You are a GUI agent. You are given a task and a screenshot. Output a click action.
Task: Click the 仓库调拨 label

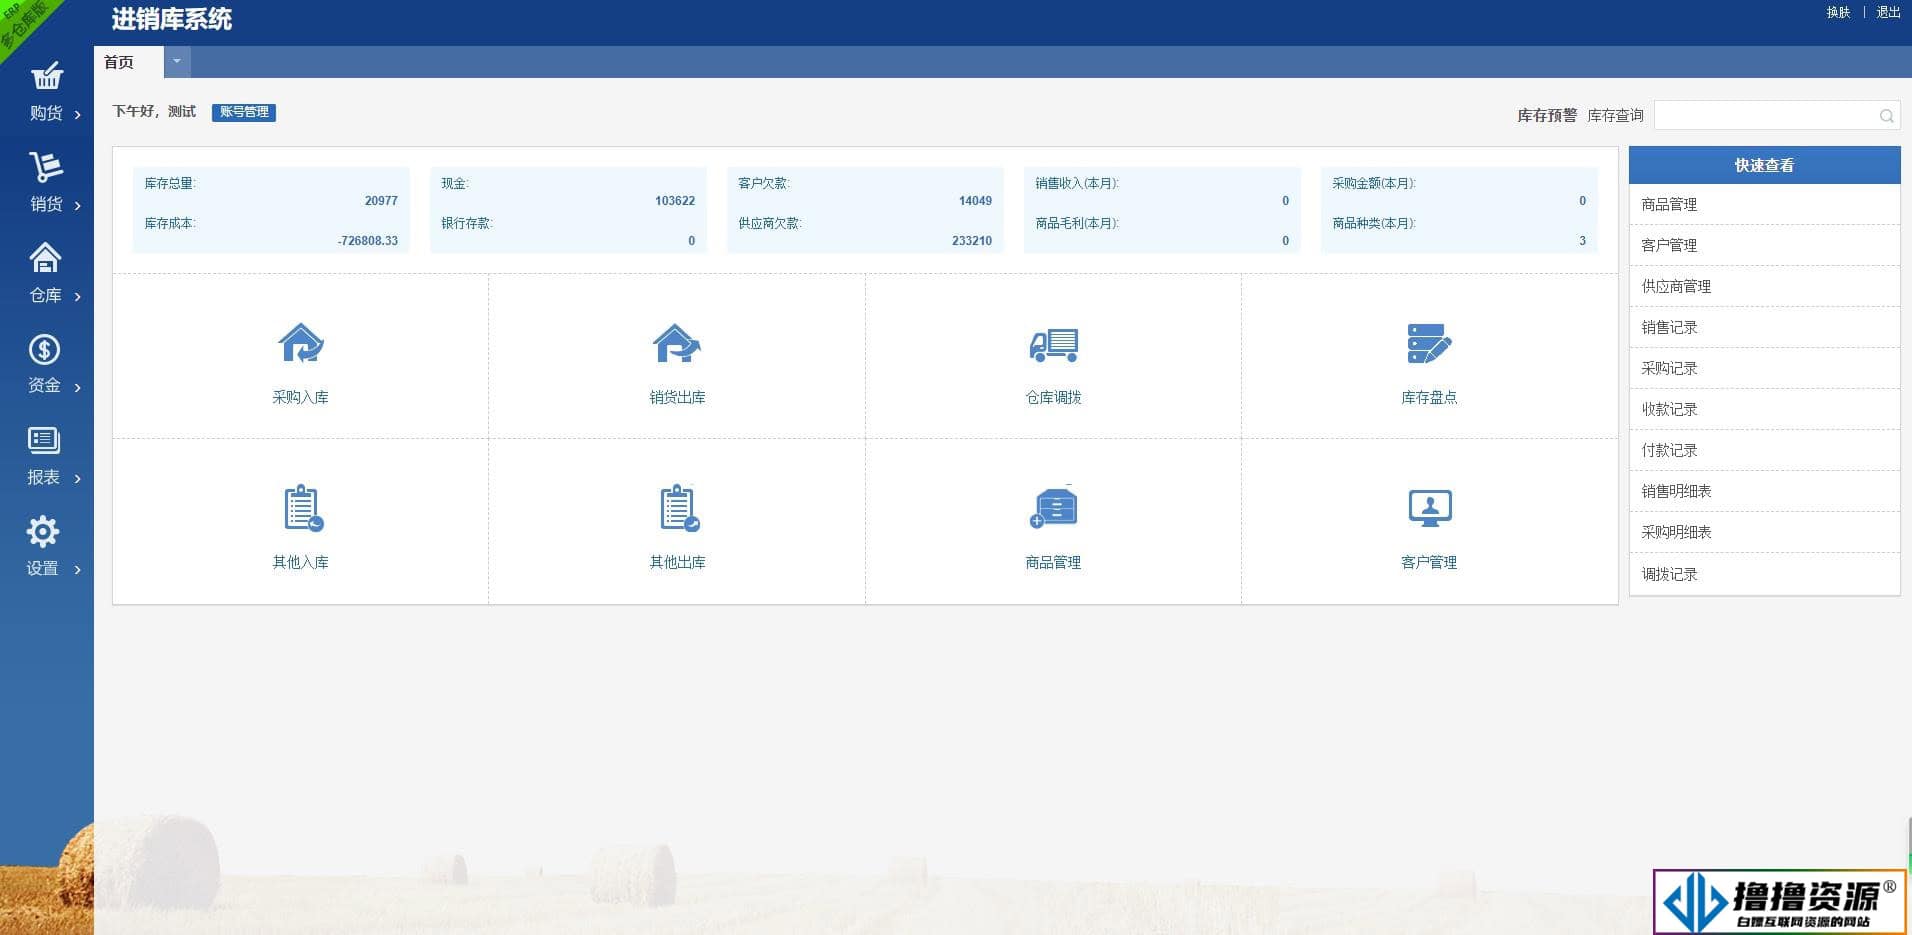click(x=1054, y=397)
